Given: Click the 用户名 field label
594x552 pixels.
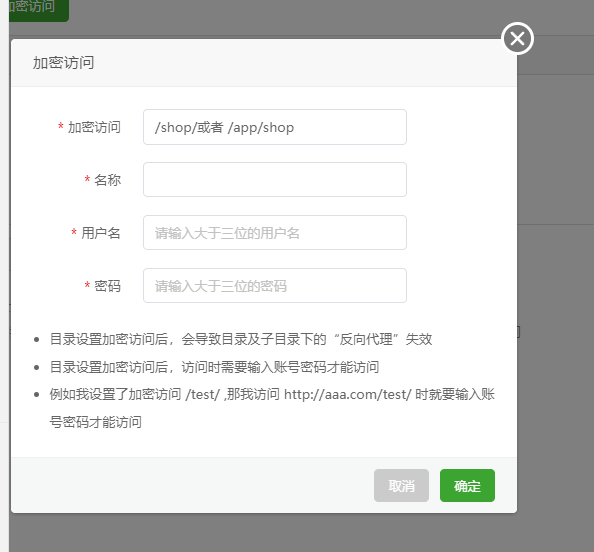Looking at the screenshot, I should point(100,233).
